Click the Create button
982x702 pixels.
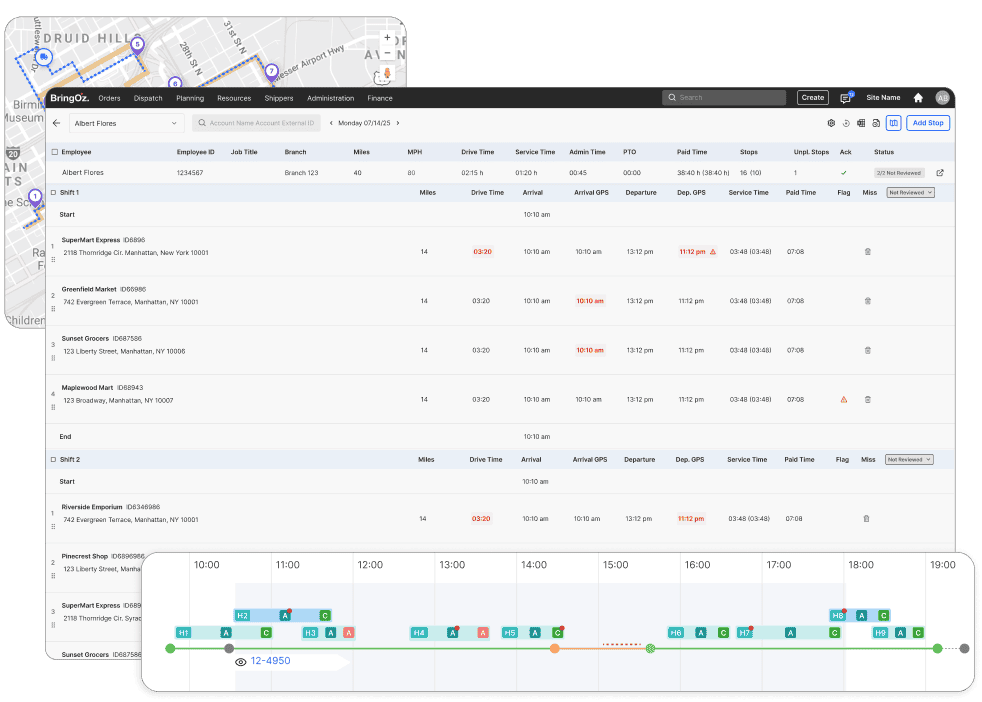812,98
